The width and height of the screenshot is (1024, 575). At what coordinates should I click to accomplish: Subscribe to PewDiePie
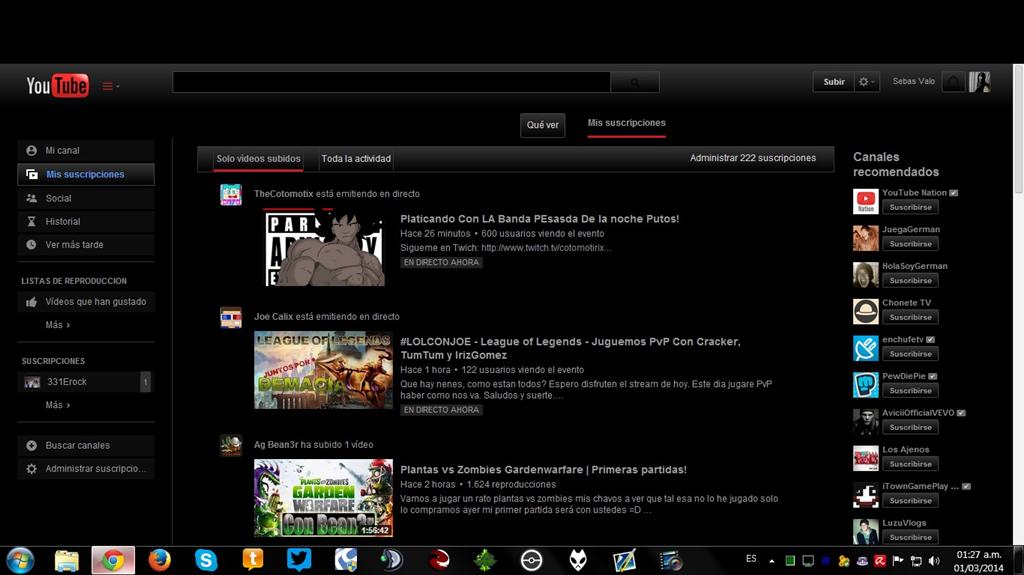click(910, 390)
